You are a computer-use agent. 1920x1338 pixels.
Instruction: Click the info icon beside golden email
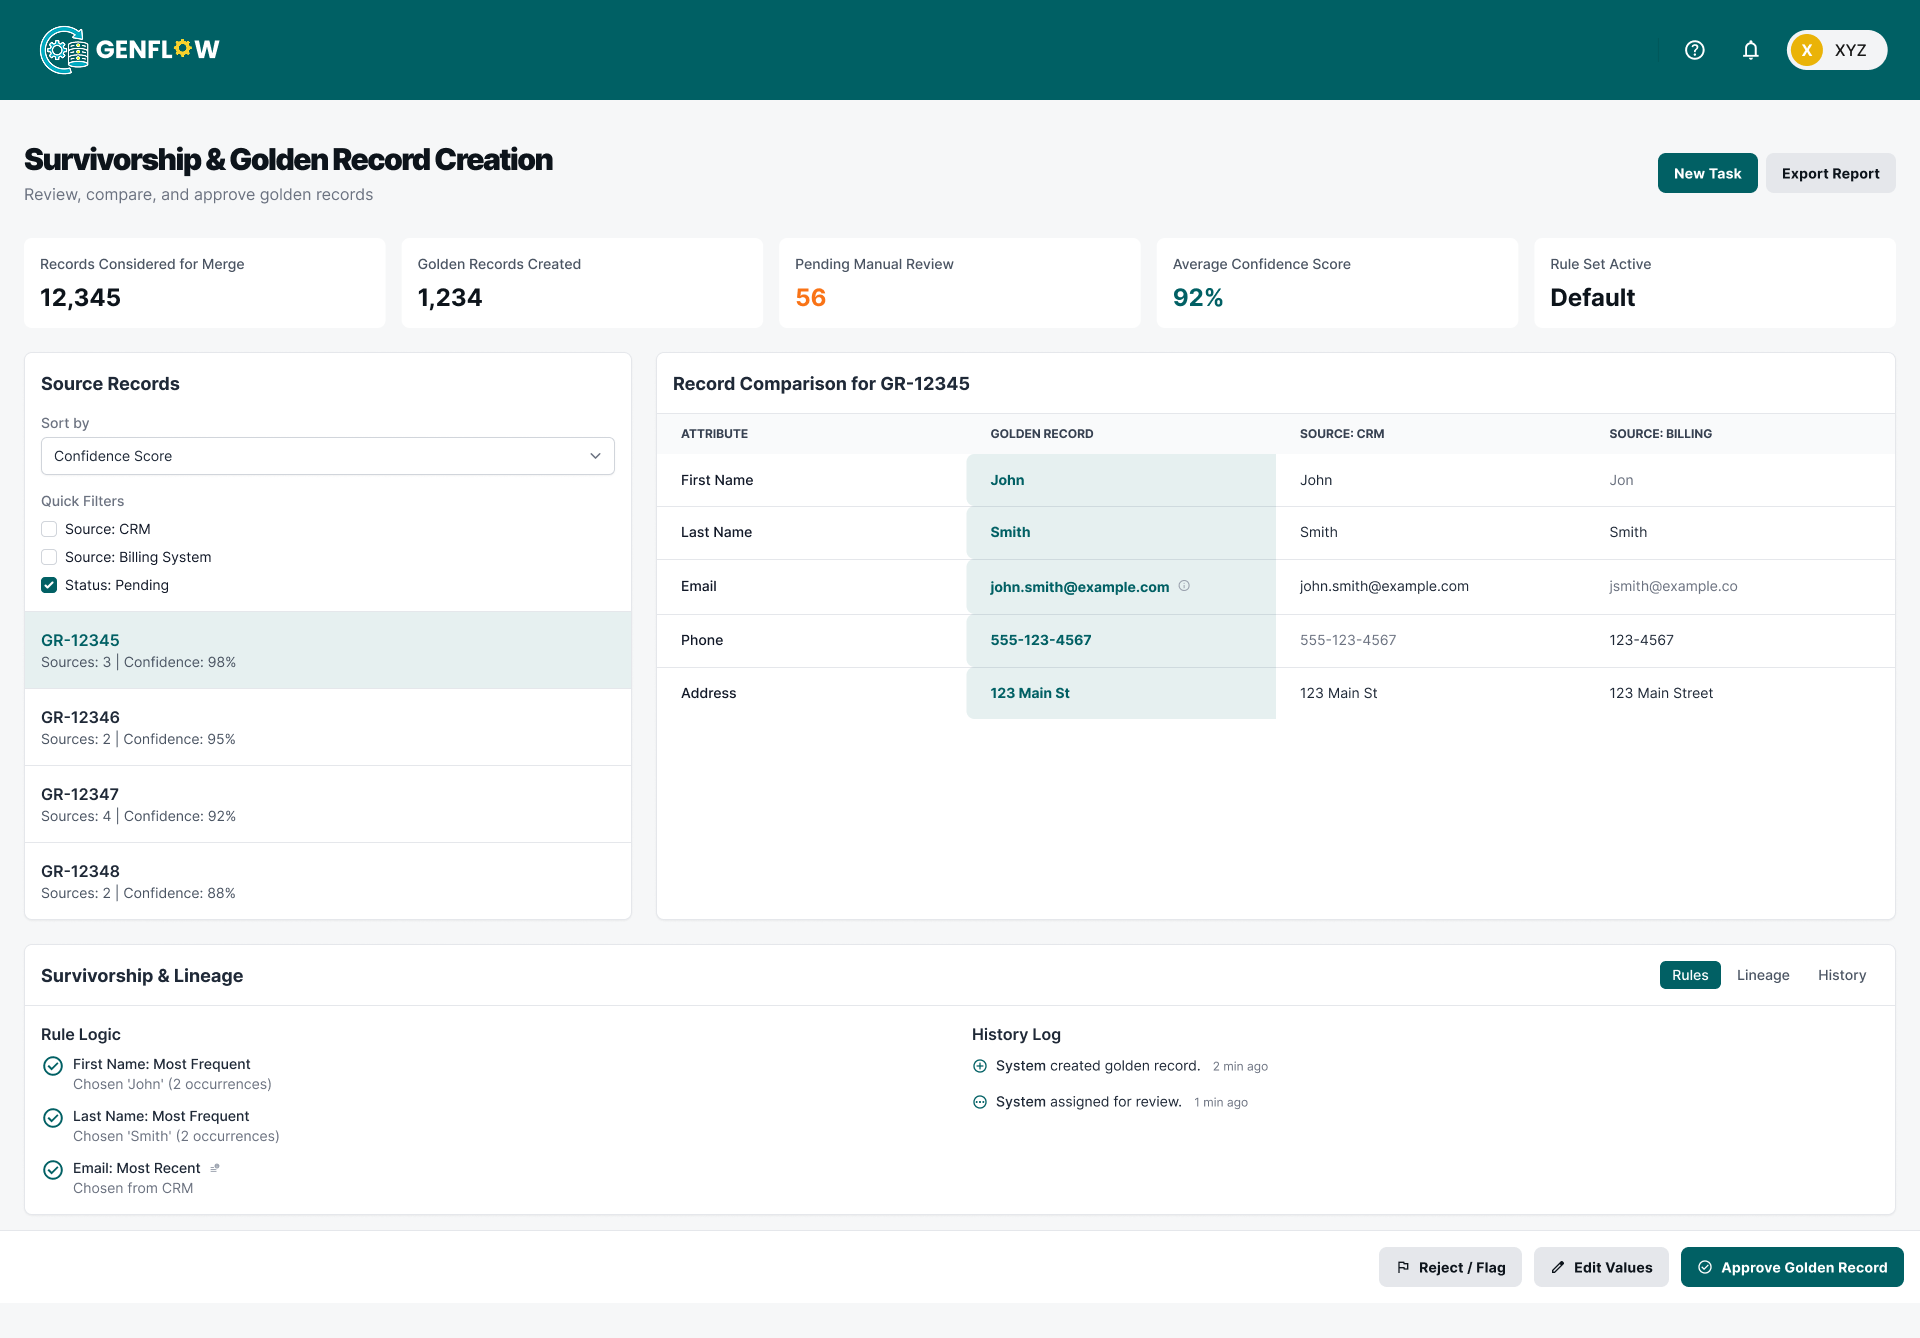point(1184,586)
